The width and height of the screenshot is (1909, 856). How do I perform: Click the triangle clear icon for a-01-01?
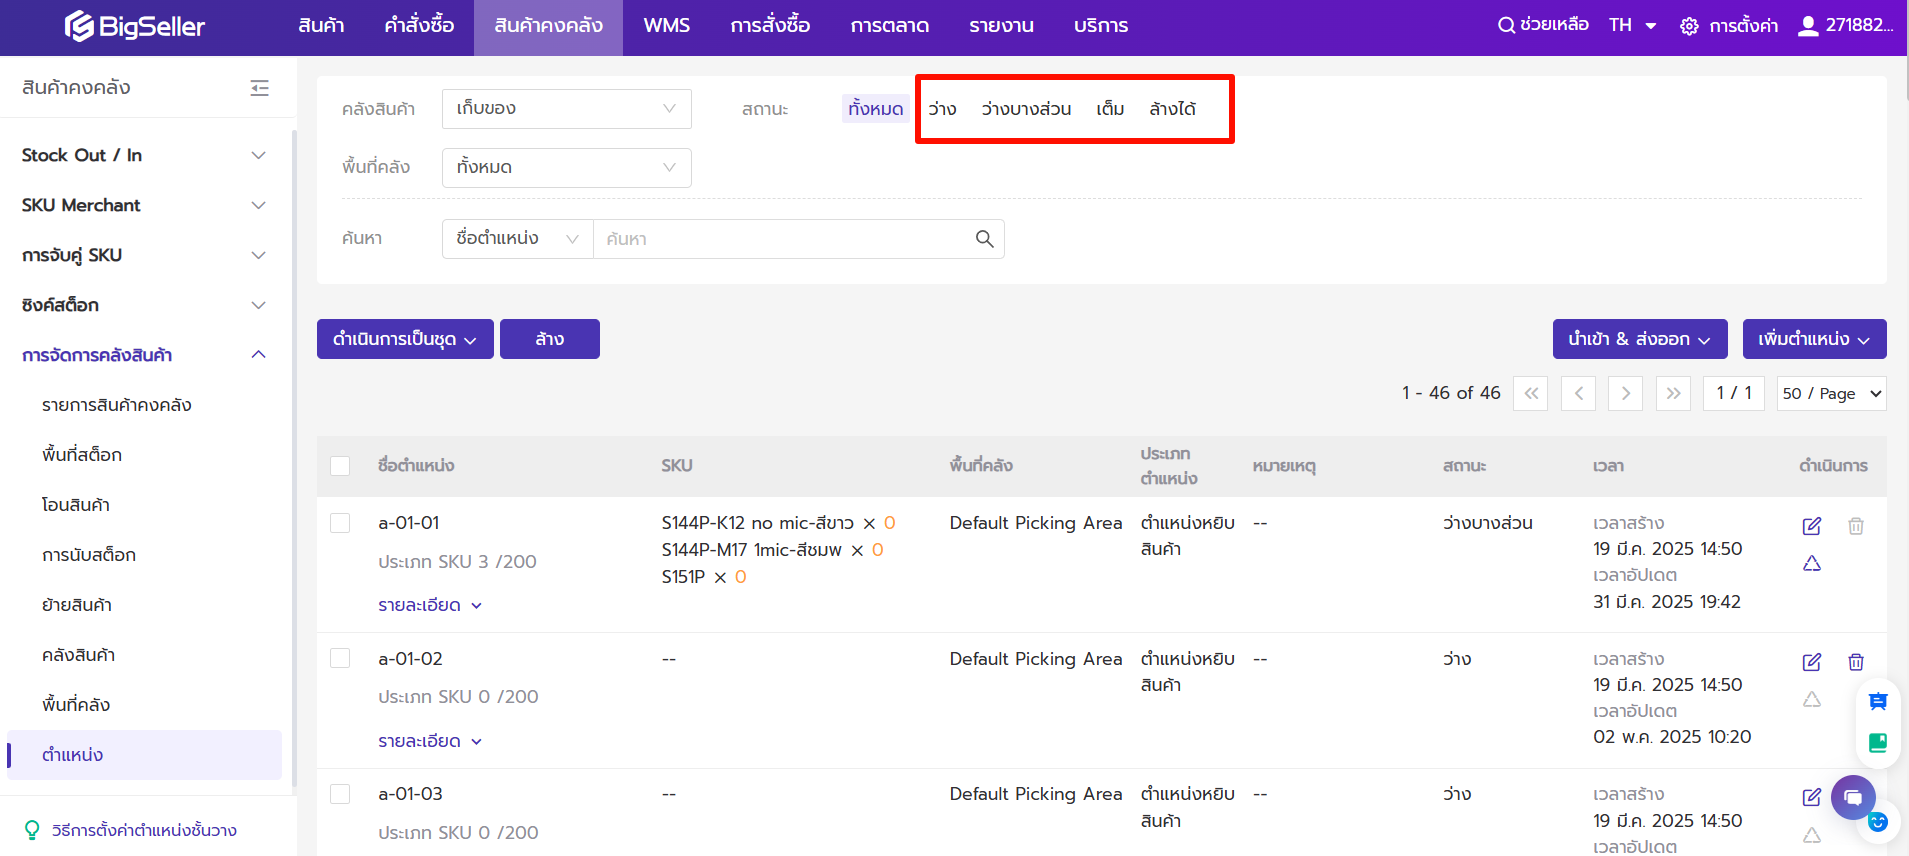[x=1812, y=564]
